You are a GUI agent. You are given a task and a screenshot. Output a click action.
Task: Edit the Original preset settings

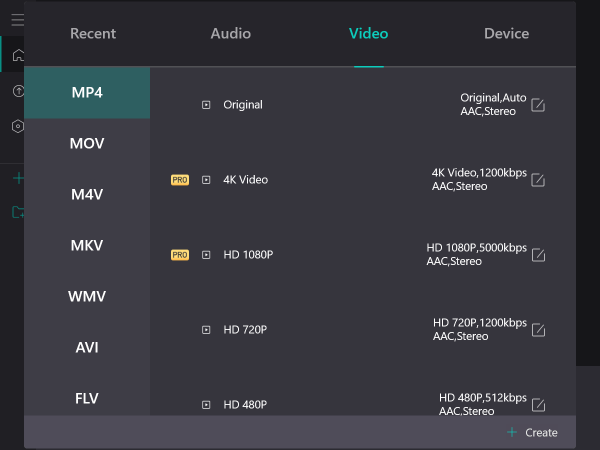click(538, 105)
